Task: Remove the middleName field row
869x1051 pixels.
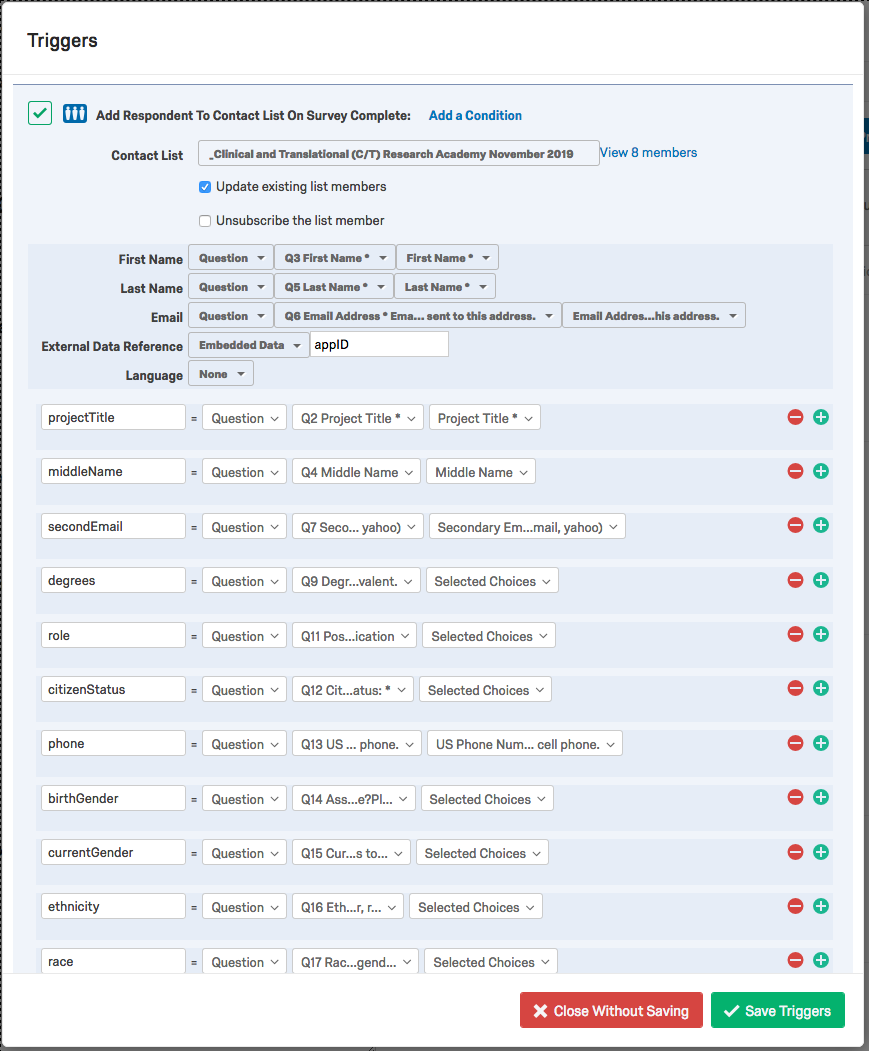Action: tap(795, 471)
